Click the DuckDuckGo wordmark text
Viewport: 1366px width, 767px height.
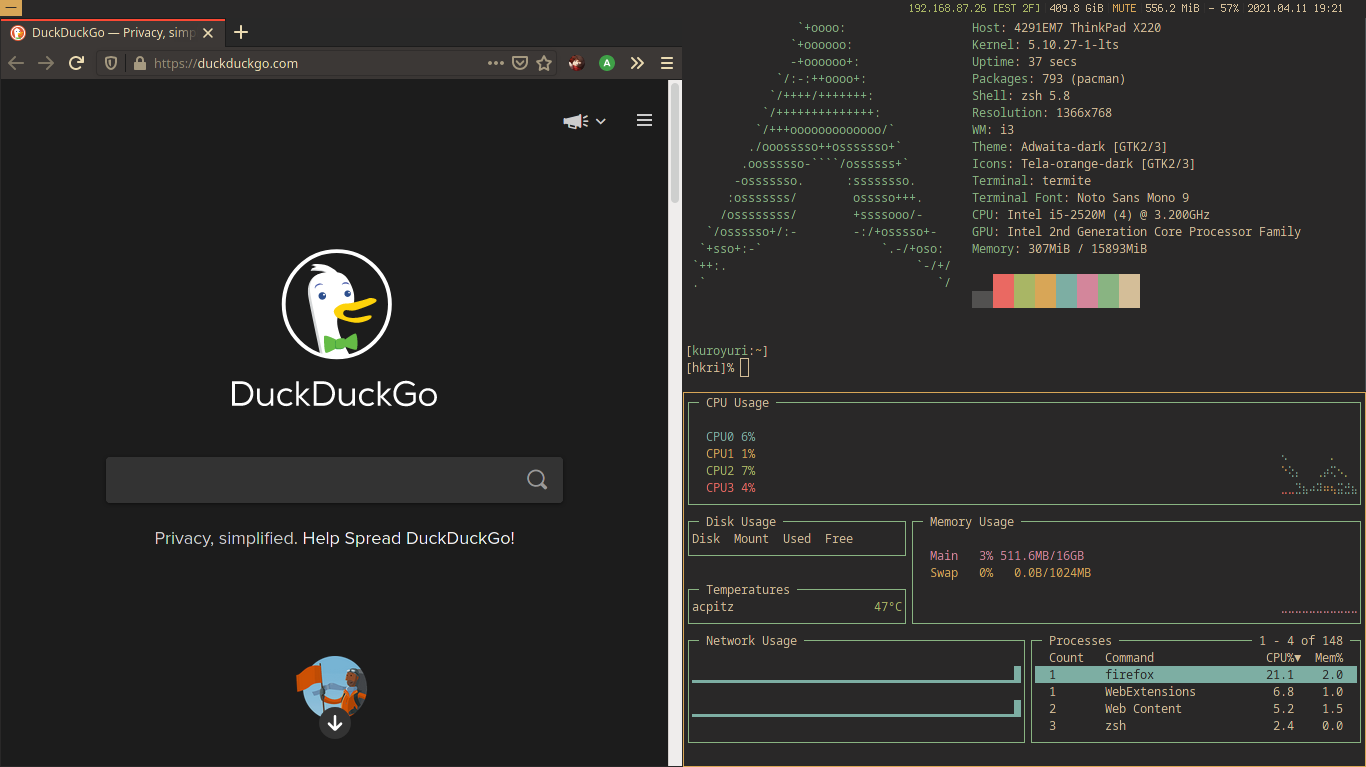coord(334,394)
